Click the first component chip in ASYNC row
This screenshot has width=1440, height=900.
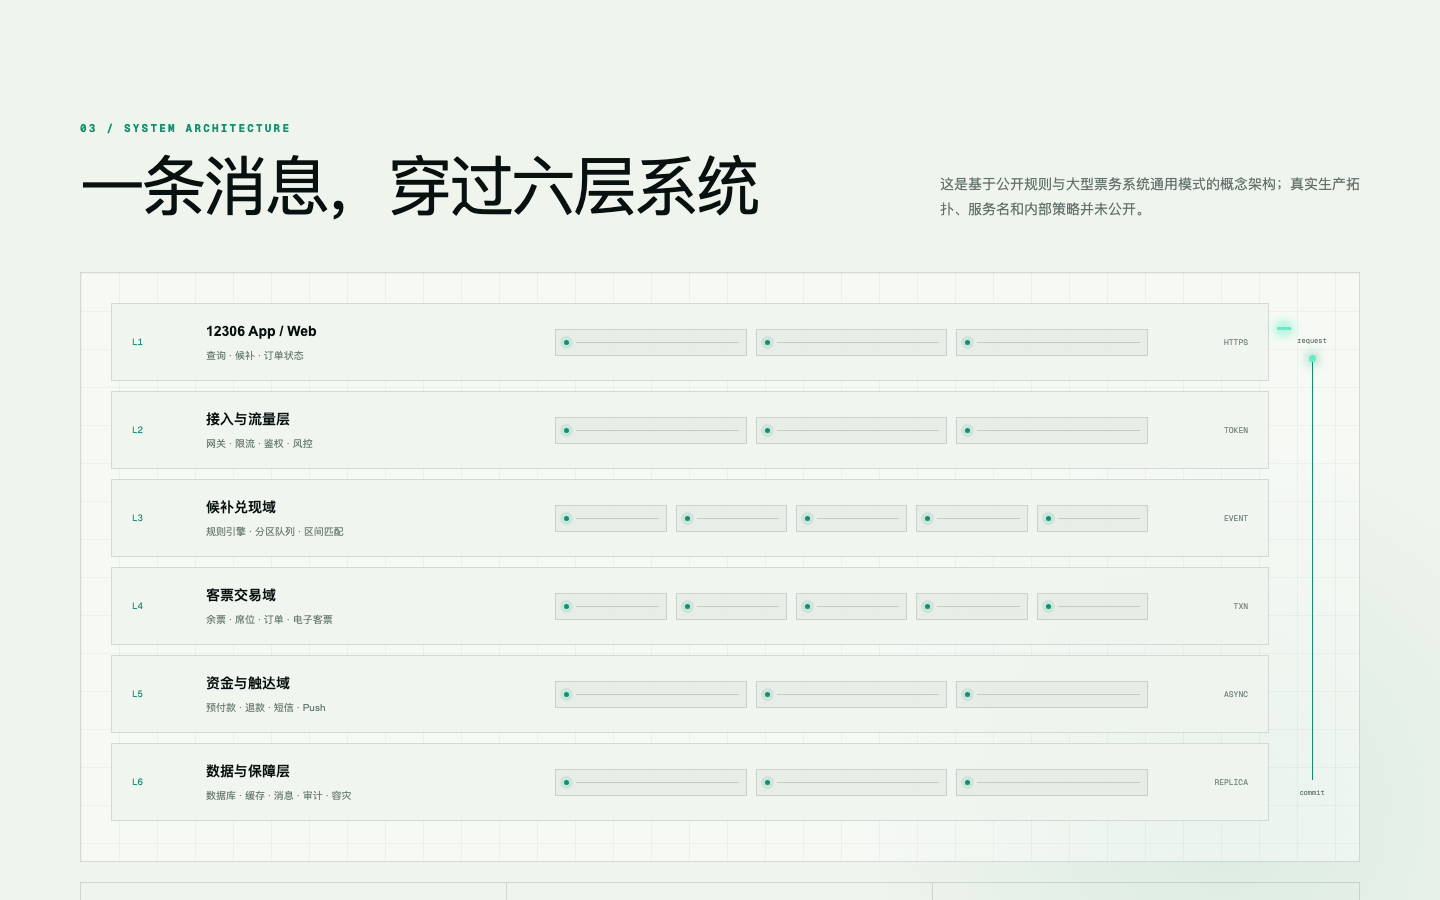[651, 694]
